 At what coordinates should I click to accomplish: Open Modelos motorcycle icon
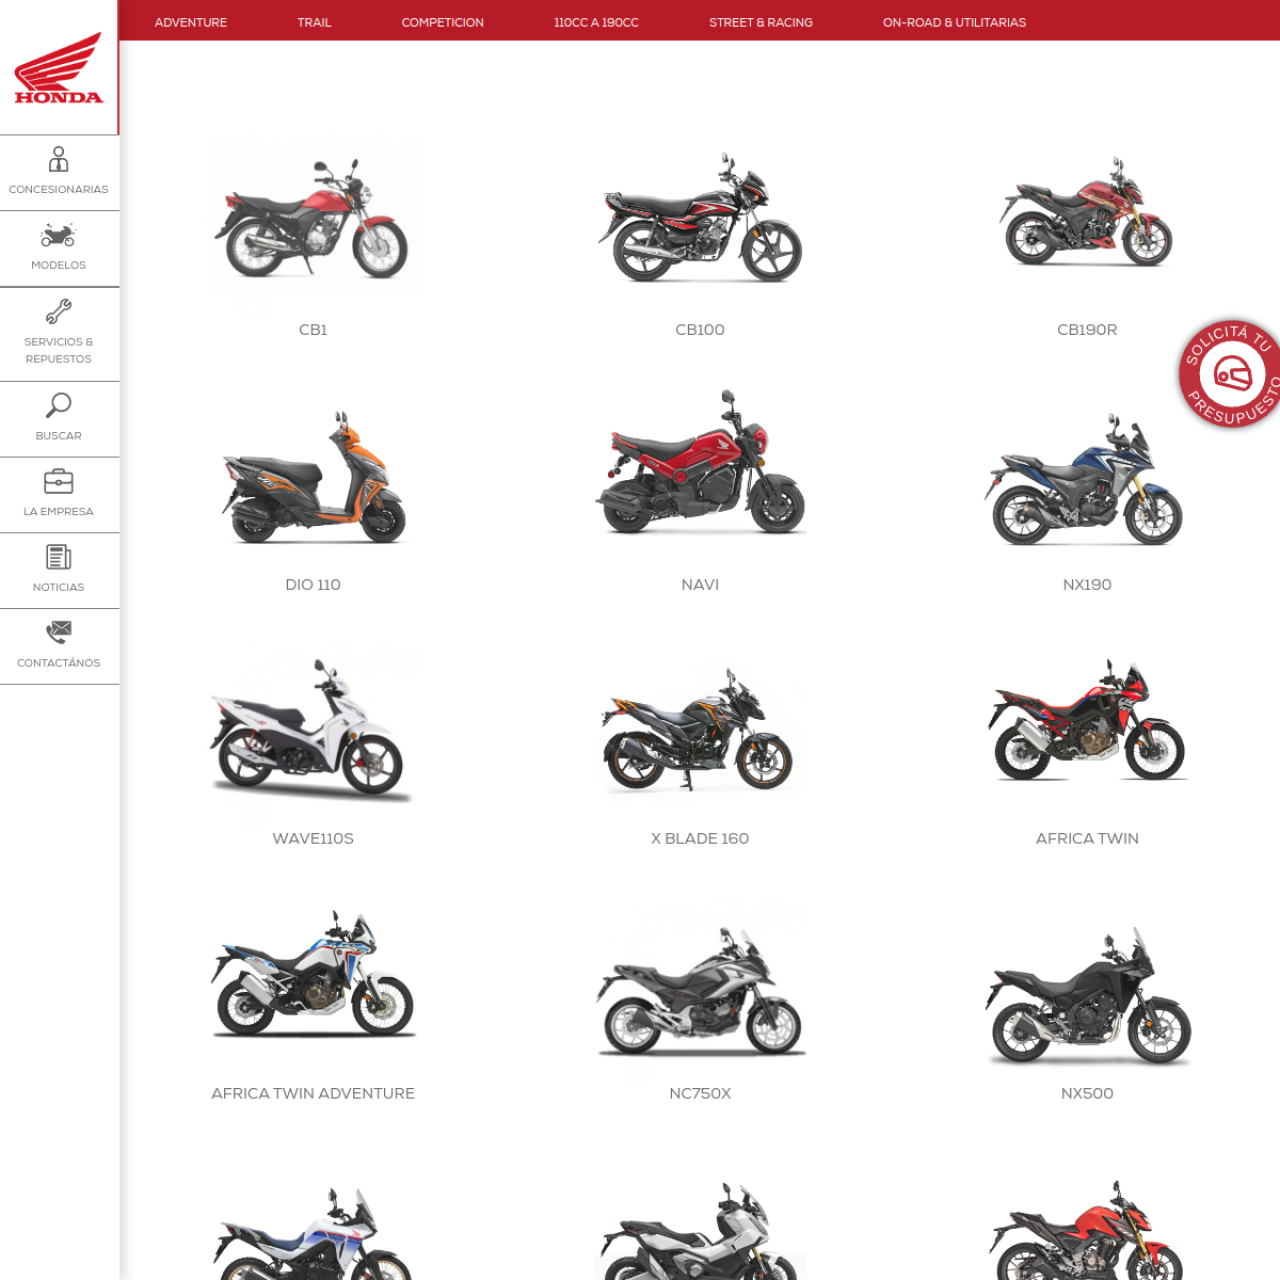pyautogui.click(x=58, y=236)
